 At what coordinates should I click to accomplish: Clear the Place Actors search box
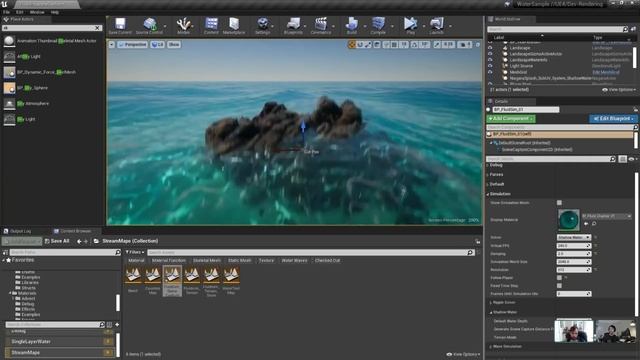point(98,28)
